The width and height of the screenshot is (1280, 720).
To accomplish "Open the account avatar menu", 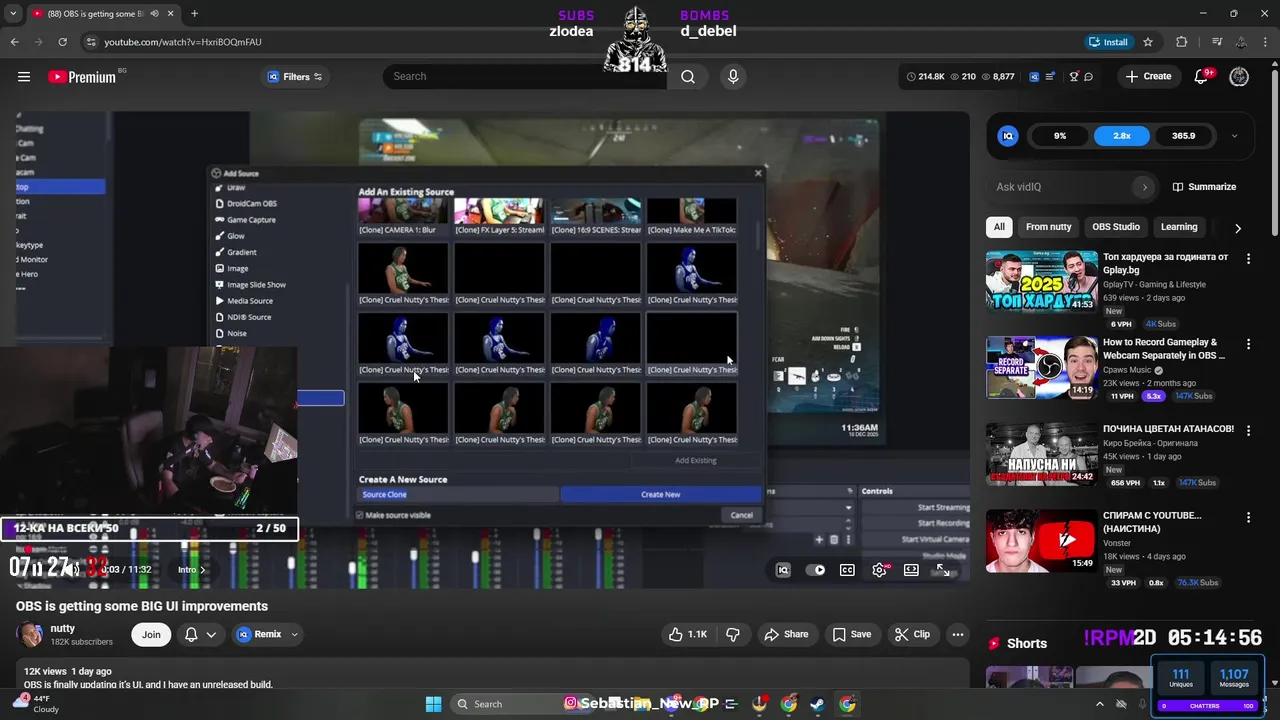I will [1239, 77].
